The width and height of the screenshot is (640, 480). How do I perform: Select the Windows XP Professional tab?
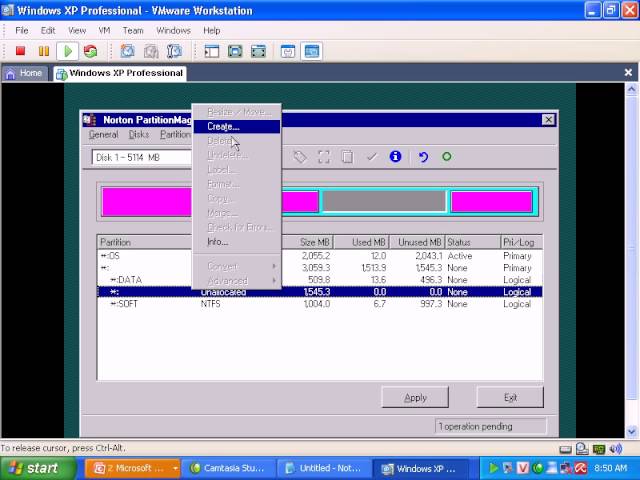point(120,73)
